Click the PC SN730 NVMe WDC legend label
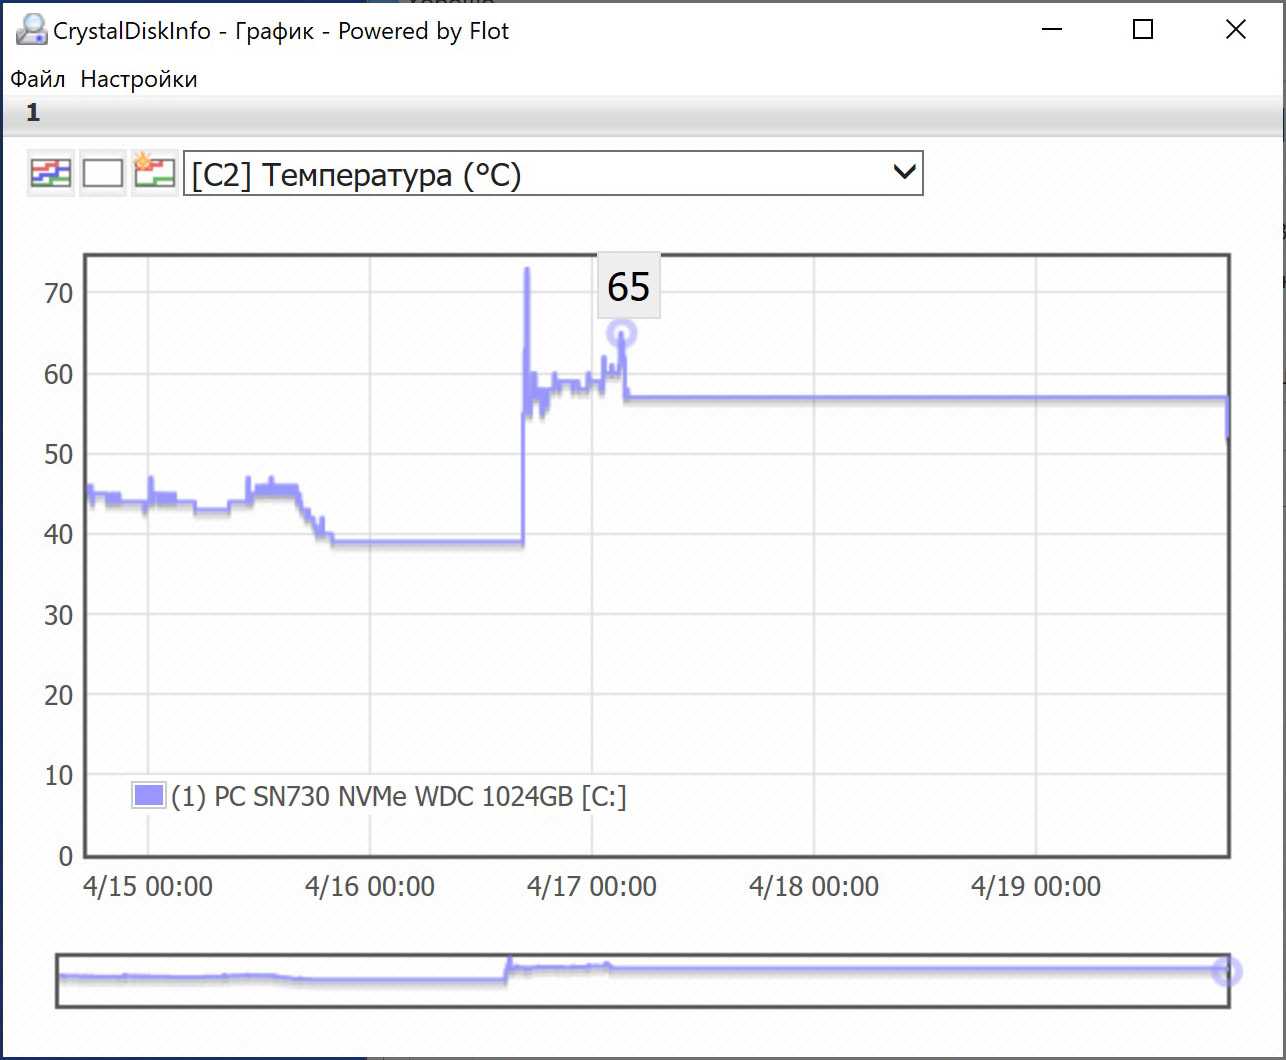1286x1060 pixels. [398, 797]
